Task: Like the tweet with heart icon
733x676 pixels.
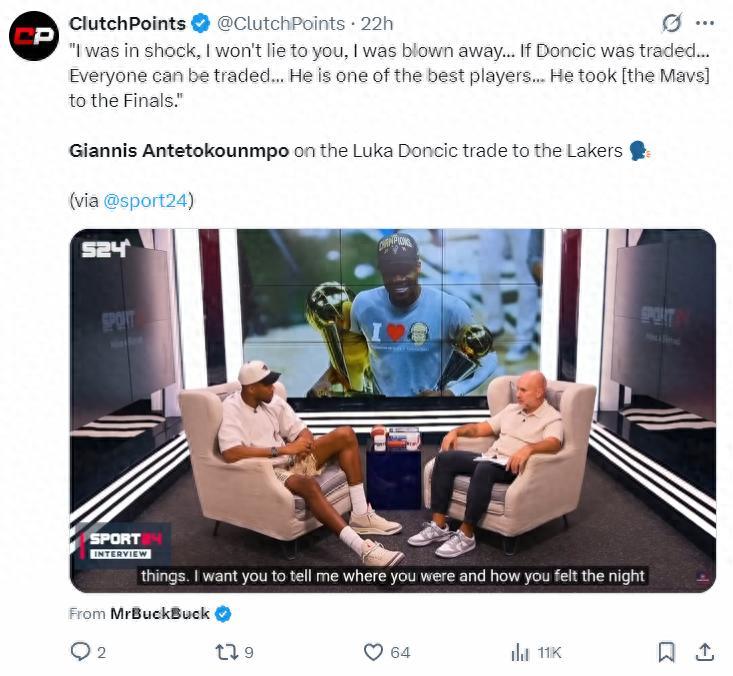Action: [373, 652]
